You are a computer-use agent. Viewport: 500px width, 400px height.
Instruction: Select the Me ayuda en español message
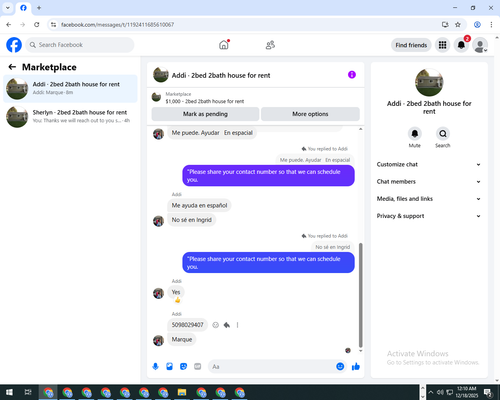(x=199, y=205)
